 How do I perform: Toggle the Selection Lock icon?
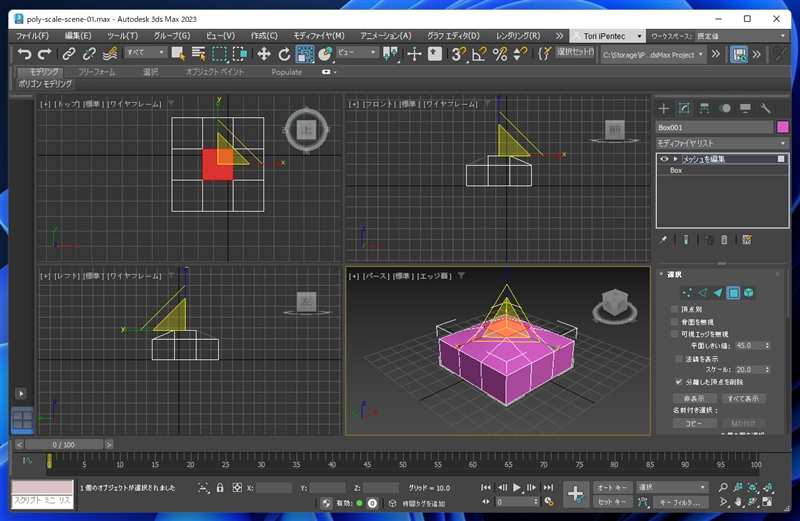point(220,488)
